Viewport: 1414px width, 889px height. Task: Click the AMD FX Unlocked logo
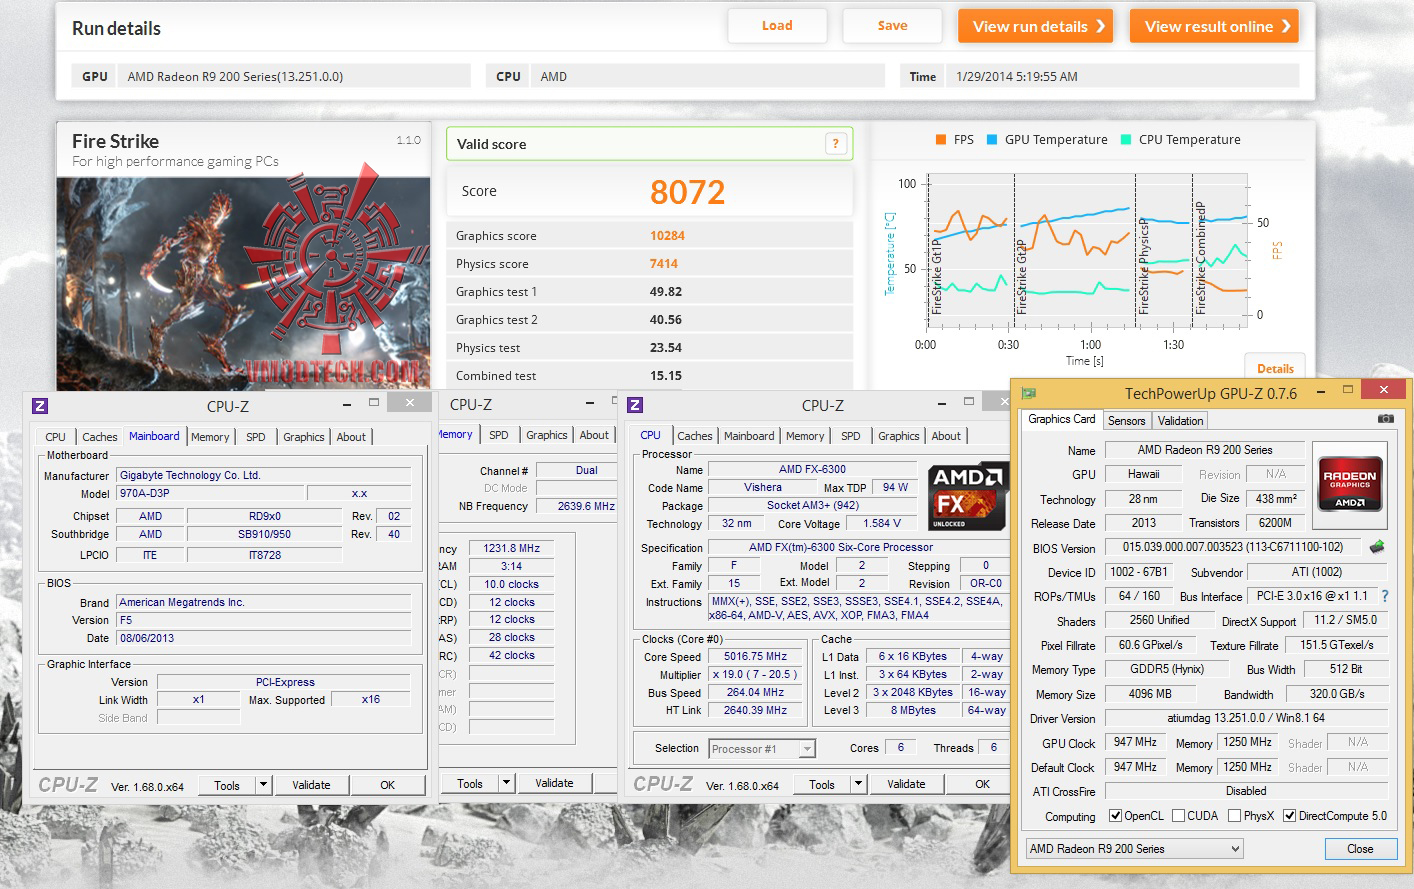pyautogui.click(x=966, y=496)
